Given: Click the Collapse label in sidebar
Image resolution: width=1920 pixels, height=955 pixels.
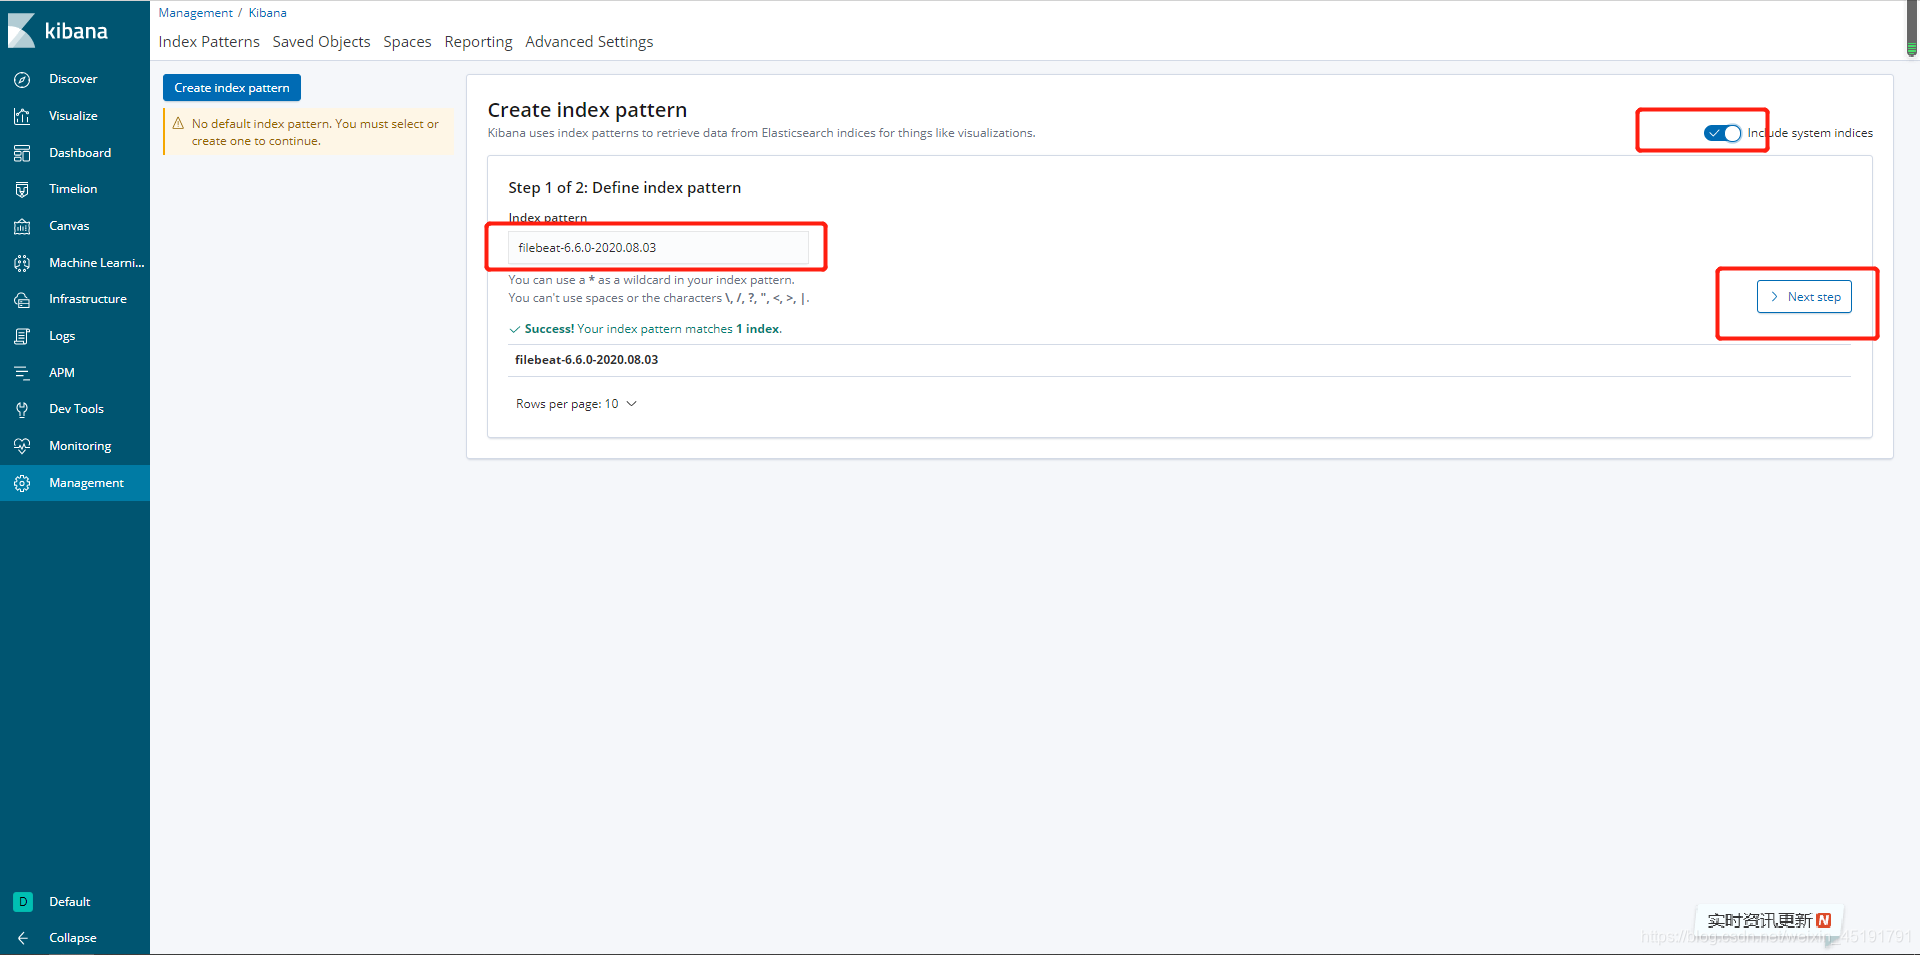Looking at the screenshot, I should [73, 938].
